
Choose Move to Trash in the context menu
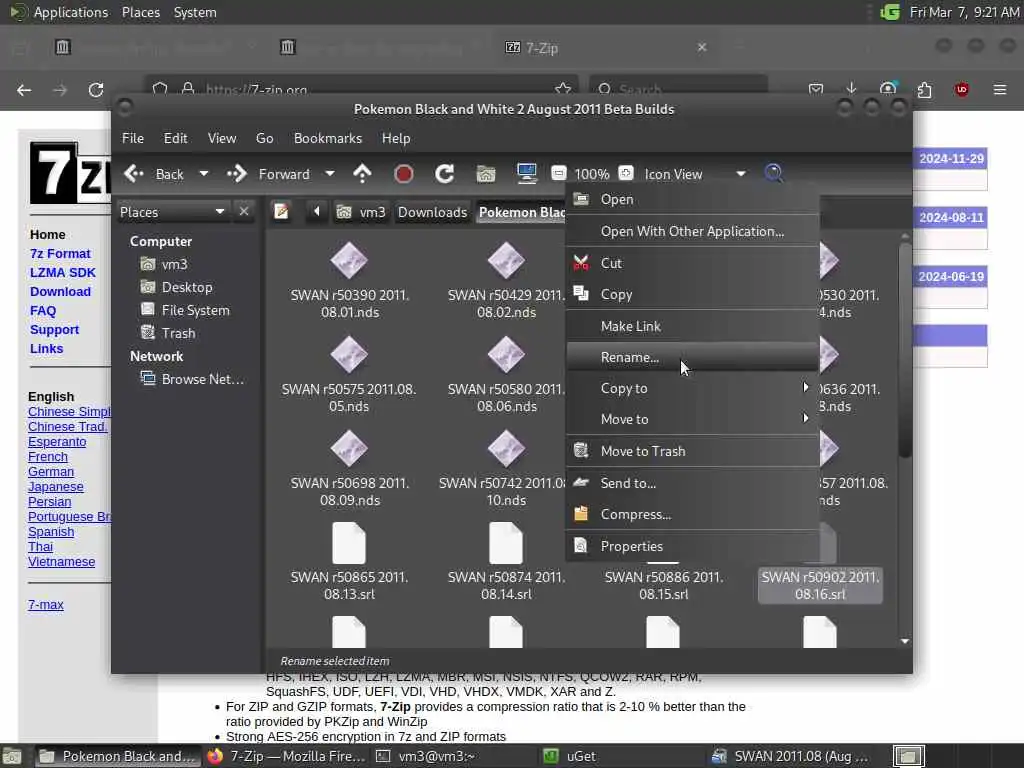(x=692, y=451)
